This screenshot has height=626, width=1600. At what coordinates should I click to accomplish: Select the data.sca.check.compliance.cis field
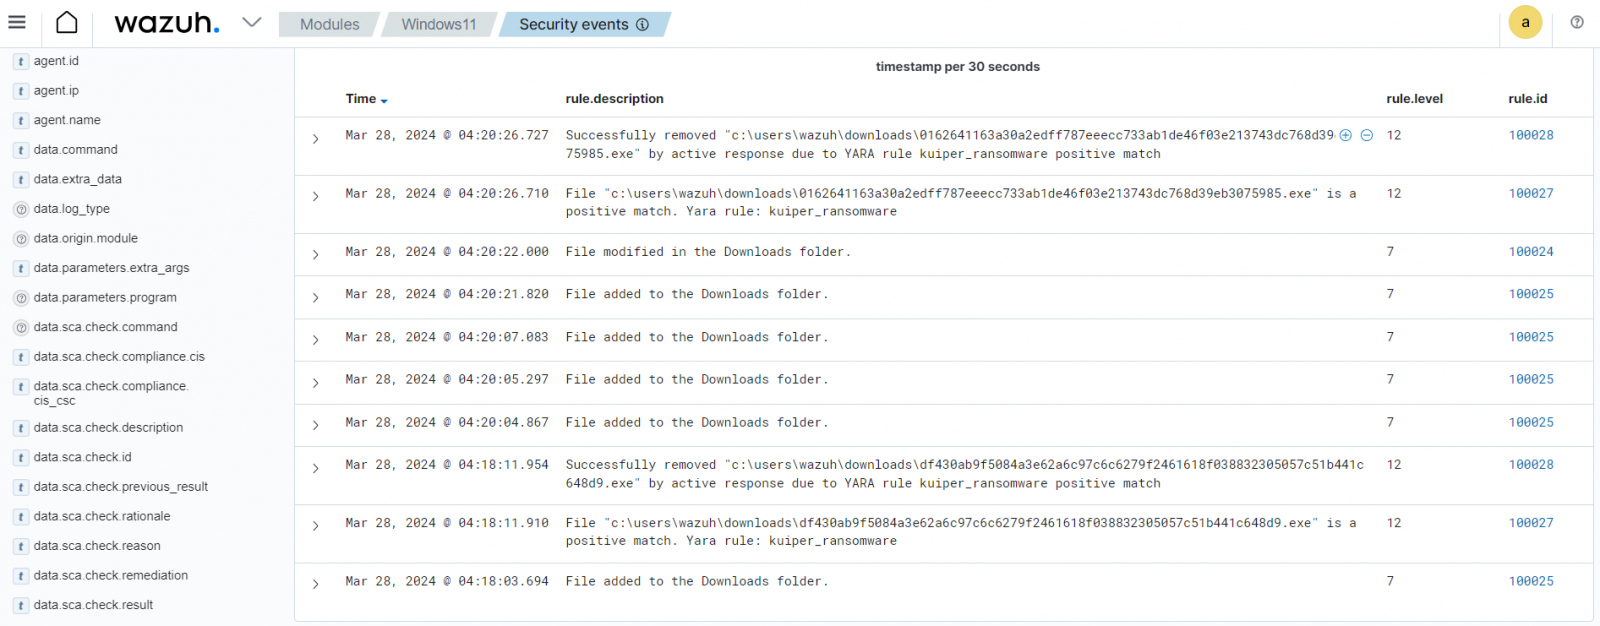pos(119,357)
